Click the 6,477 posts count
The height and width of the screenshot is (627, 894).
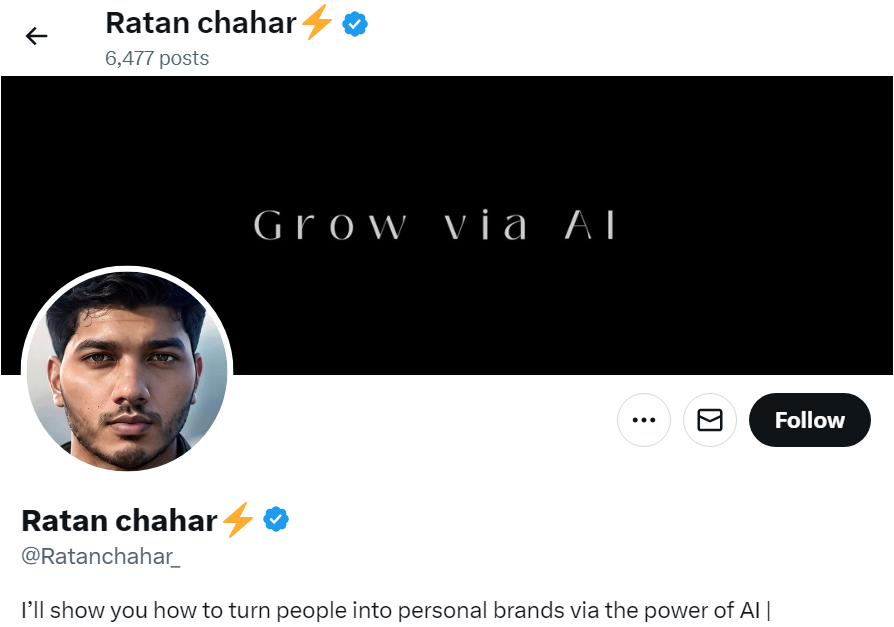coord(157,58)
